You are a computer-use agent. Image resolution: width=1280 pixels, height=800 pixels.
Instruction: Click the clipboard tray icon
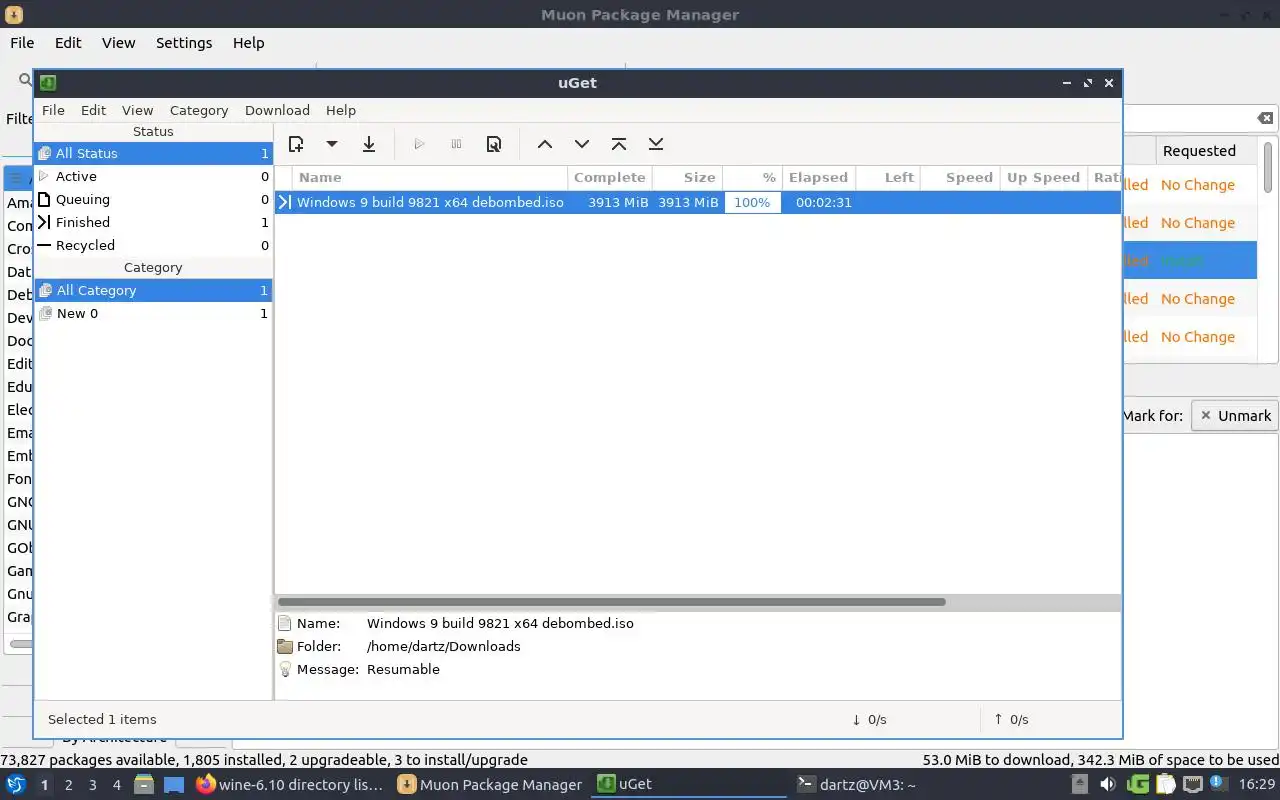point(1165,785)
